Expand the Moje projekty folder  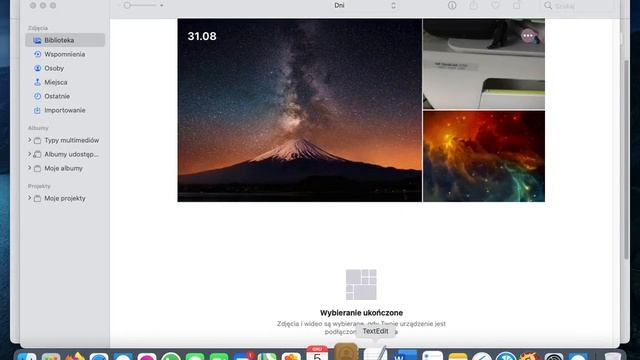[29, 198]
